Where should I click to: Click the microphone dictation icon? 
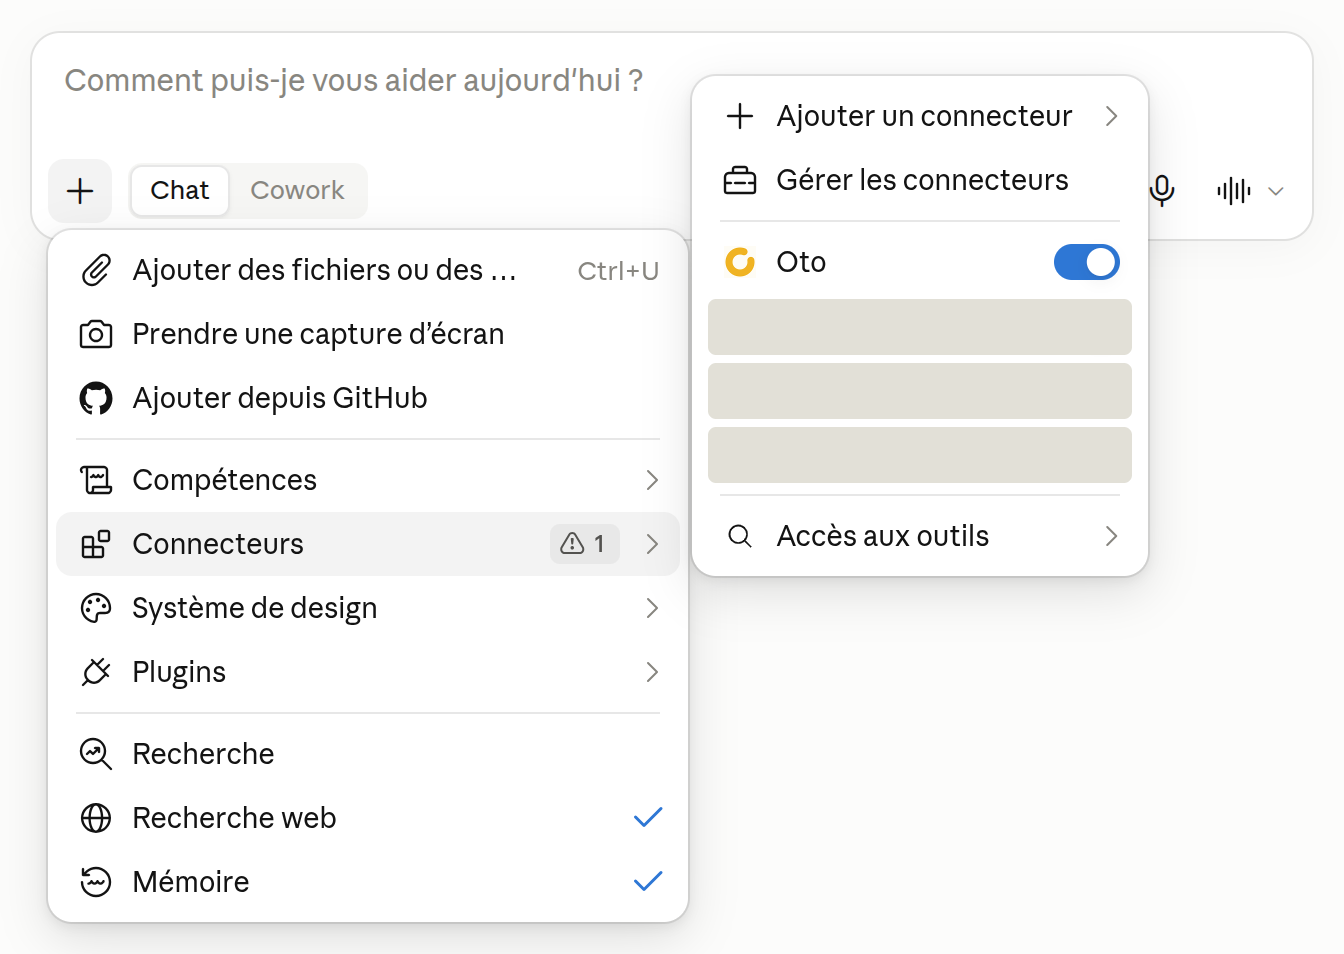(1162, 190)
